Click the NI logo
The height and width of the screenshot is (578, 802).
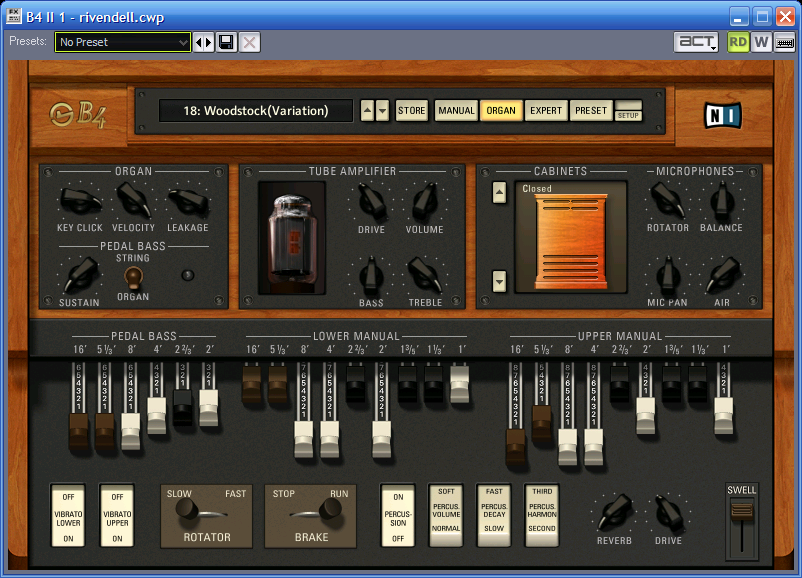tap(723, 115)
